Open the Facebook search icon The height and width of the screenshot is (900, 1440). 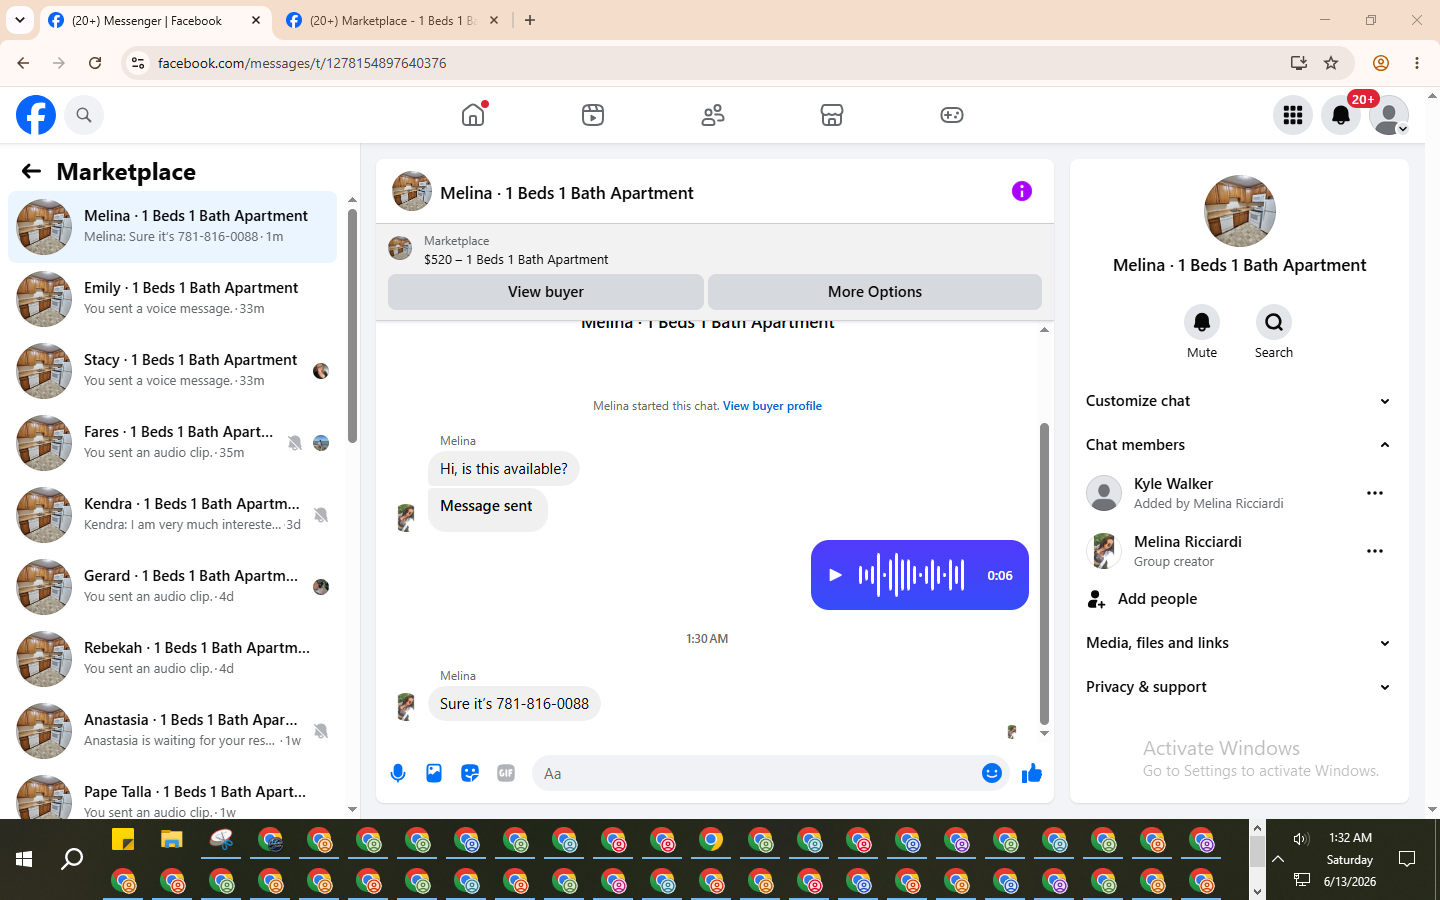(x=84, y=115)
